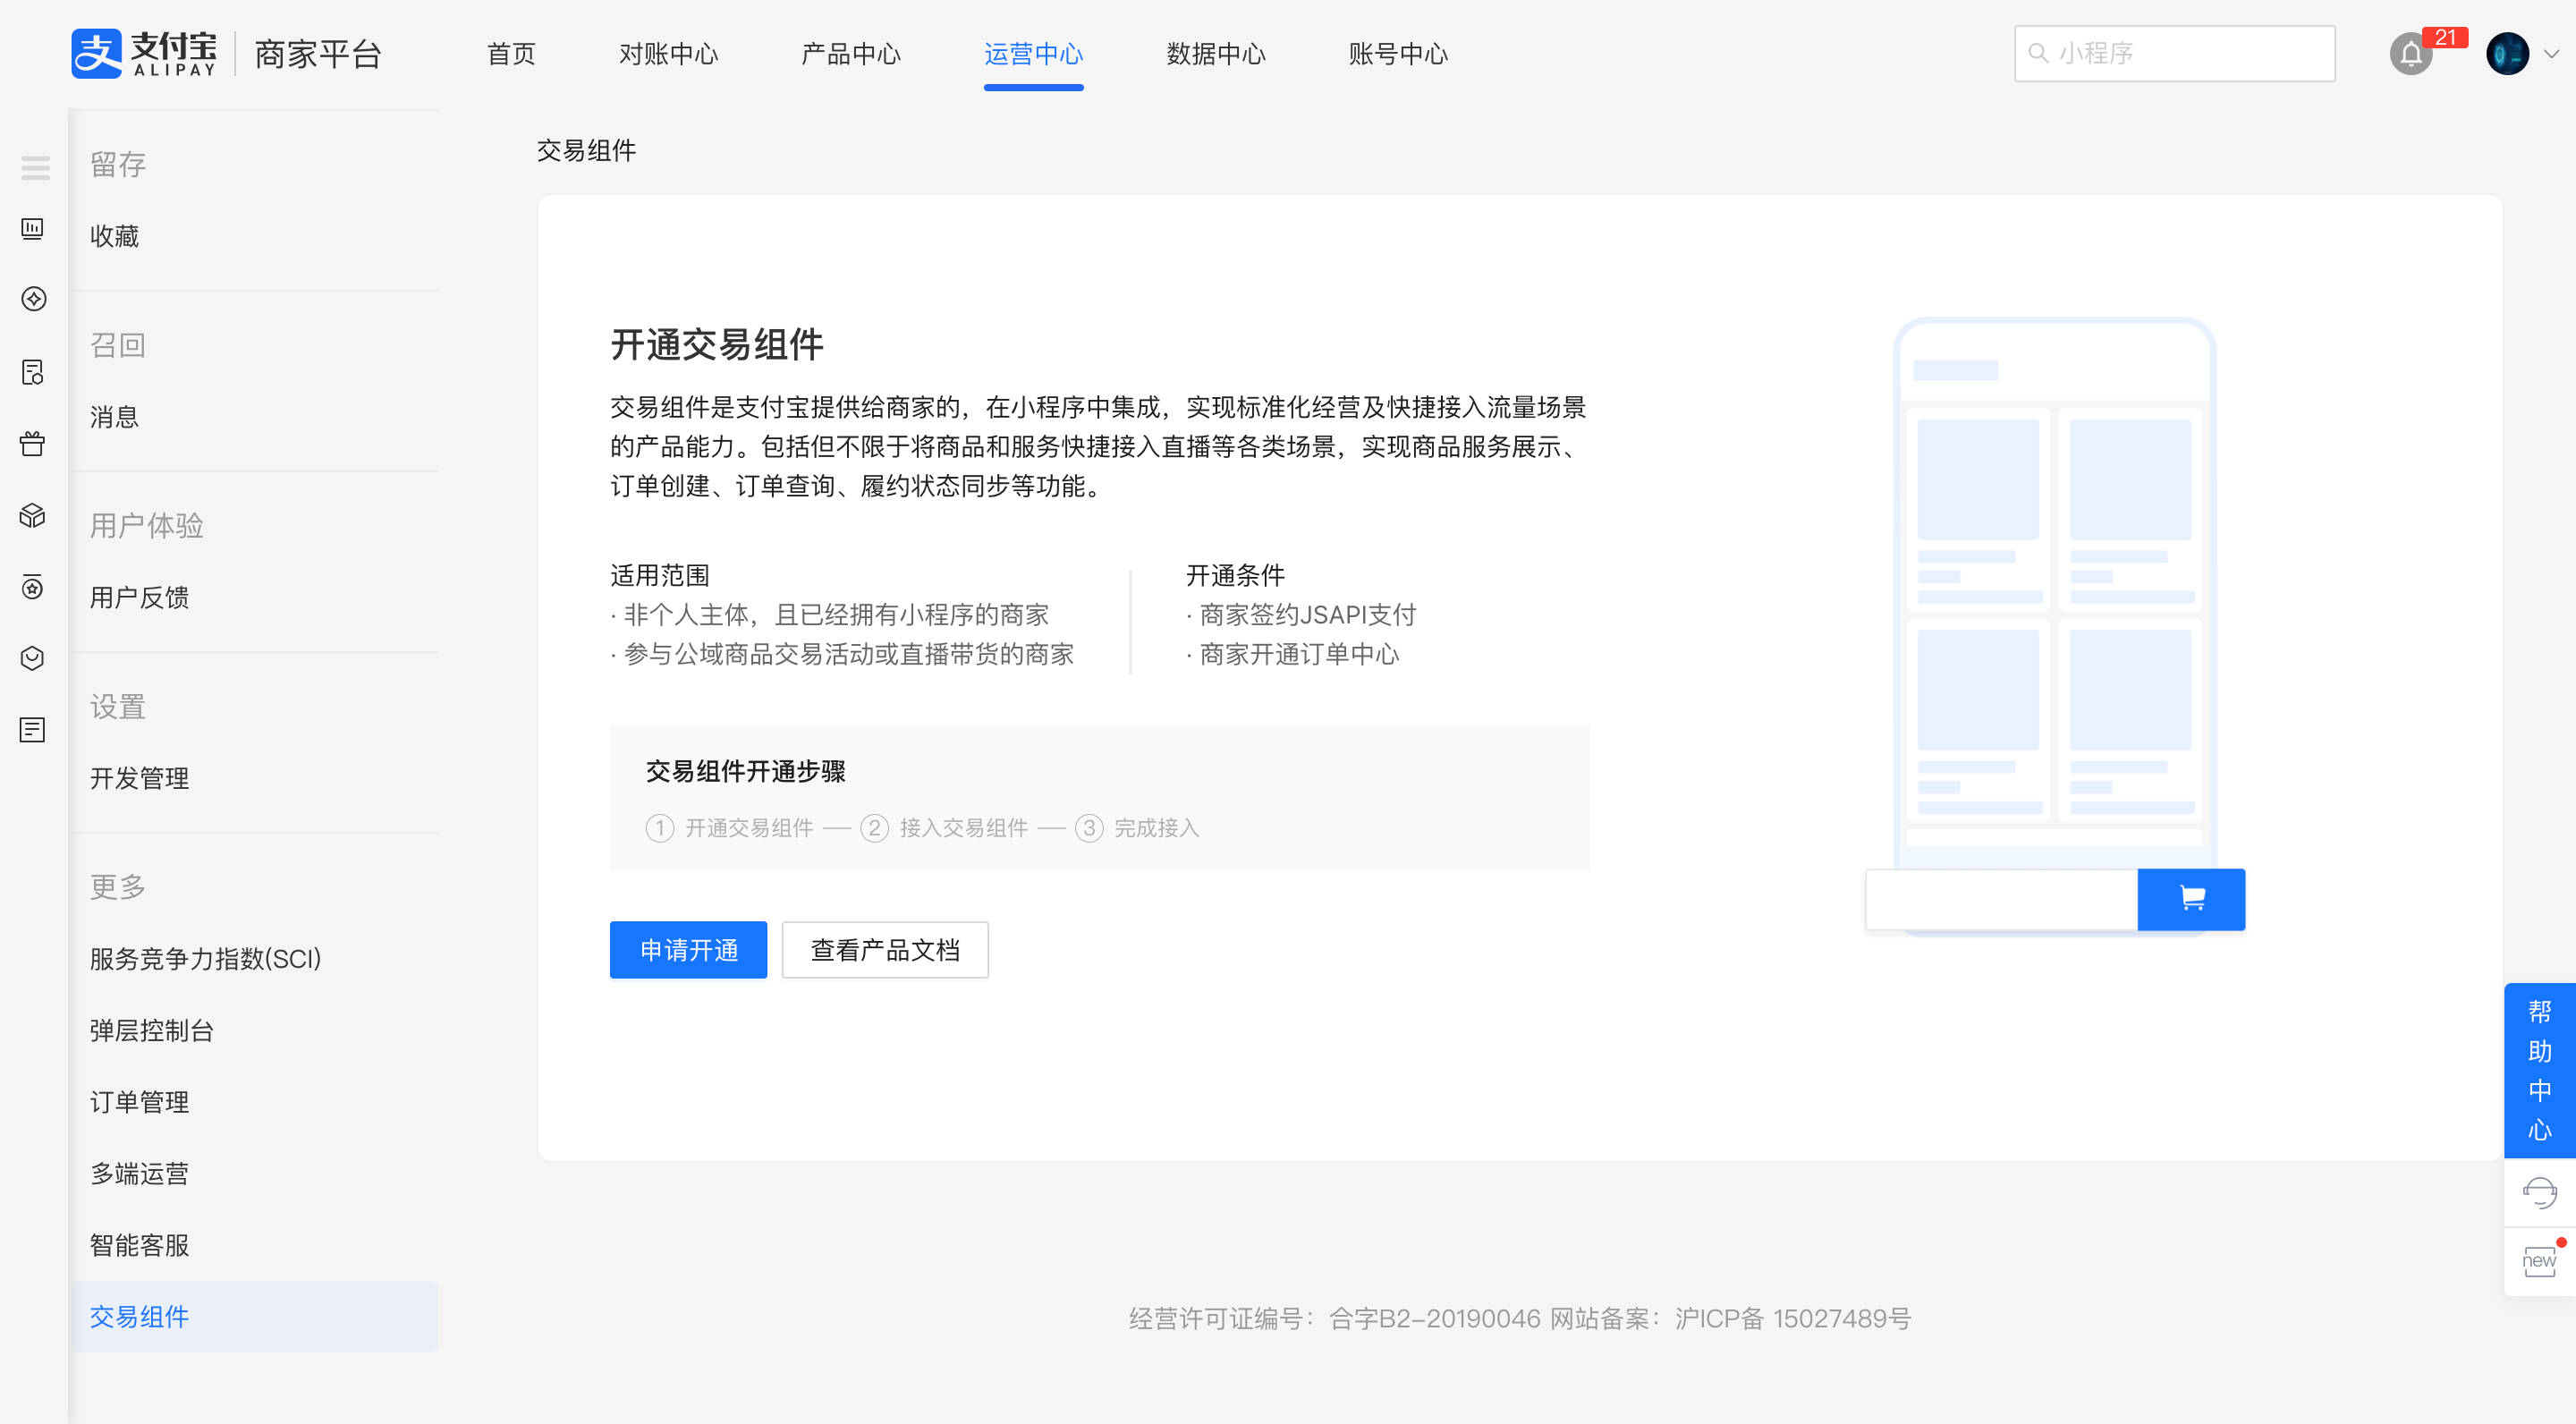This screenshot has height=1424, width=2576.
Task: Expand the account dropdown chevron
Action: click(2552, 55)
